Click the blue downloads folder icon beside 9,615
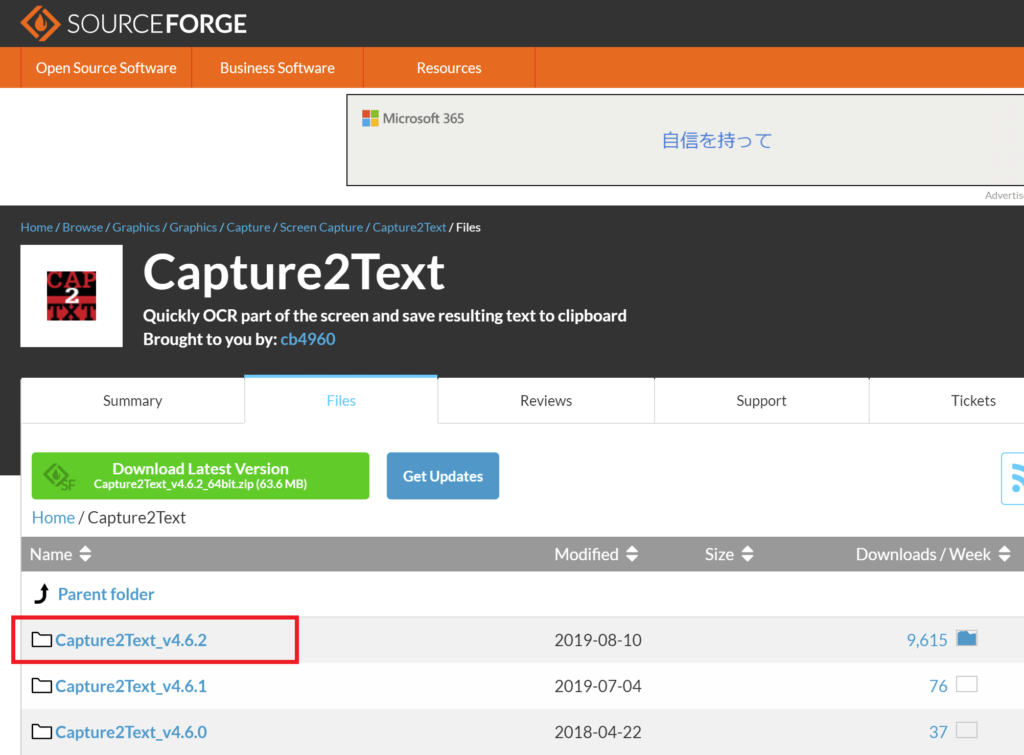Image resolution: width=1024 pixels, height=755 pixels. coord(967,638)
